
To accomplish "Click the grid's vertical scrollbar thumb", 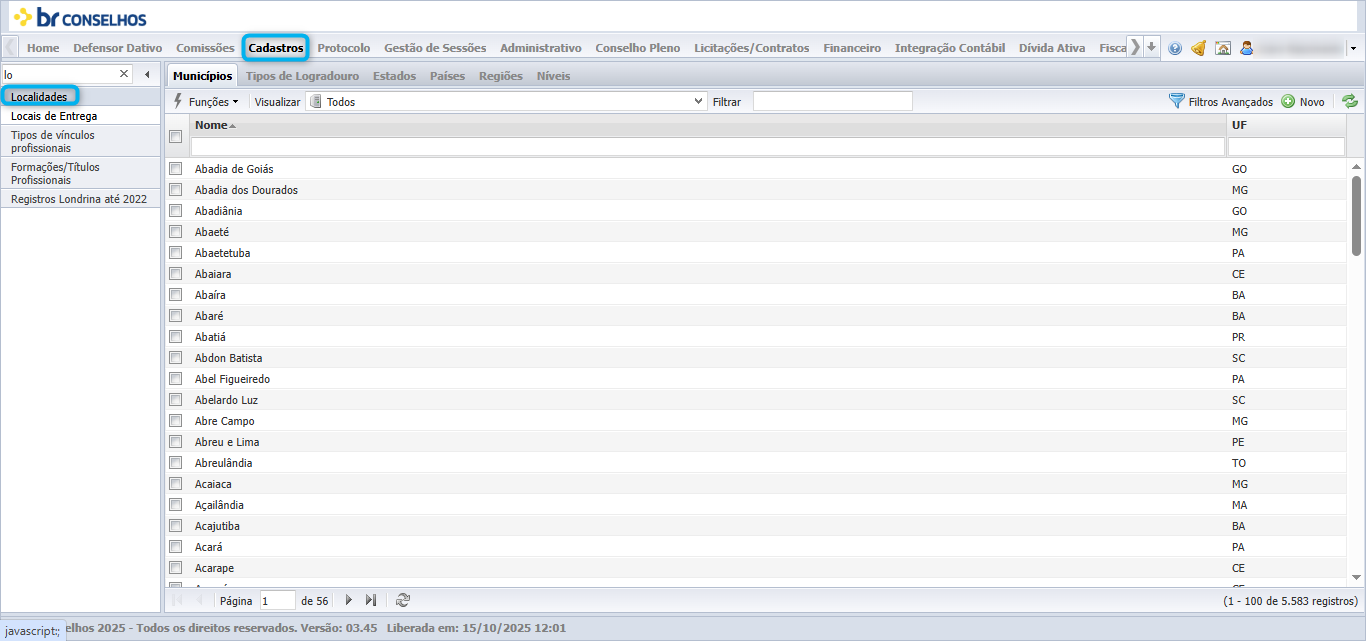I will (1356, 215).
